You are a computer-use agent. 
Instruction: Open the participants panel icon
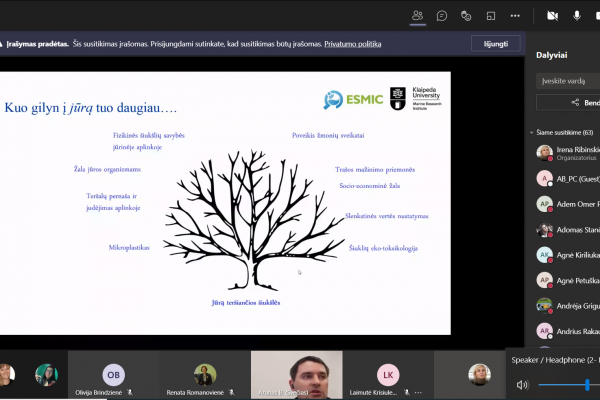coord(417,16)
